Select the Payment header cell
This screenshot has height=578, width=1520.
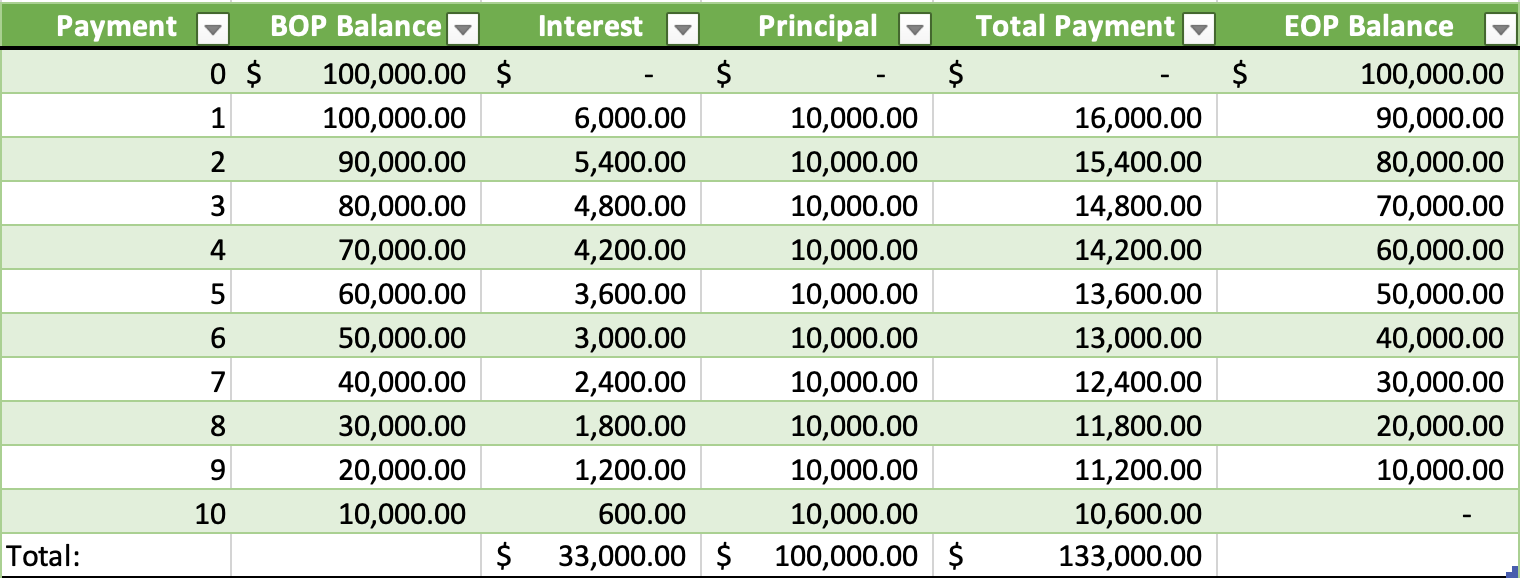coord(116,27)
